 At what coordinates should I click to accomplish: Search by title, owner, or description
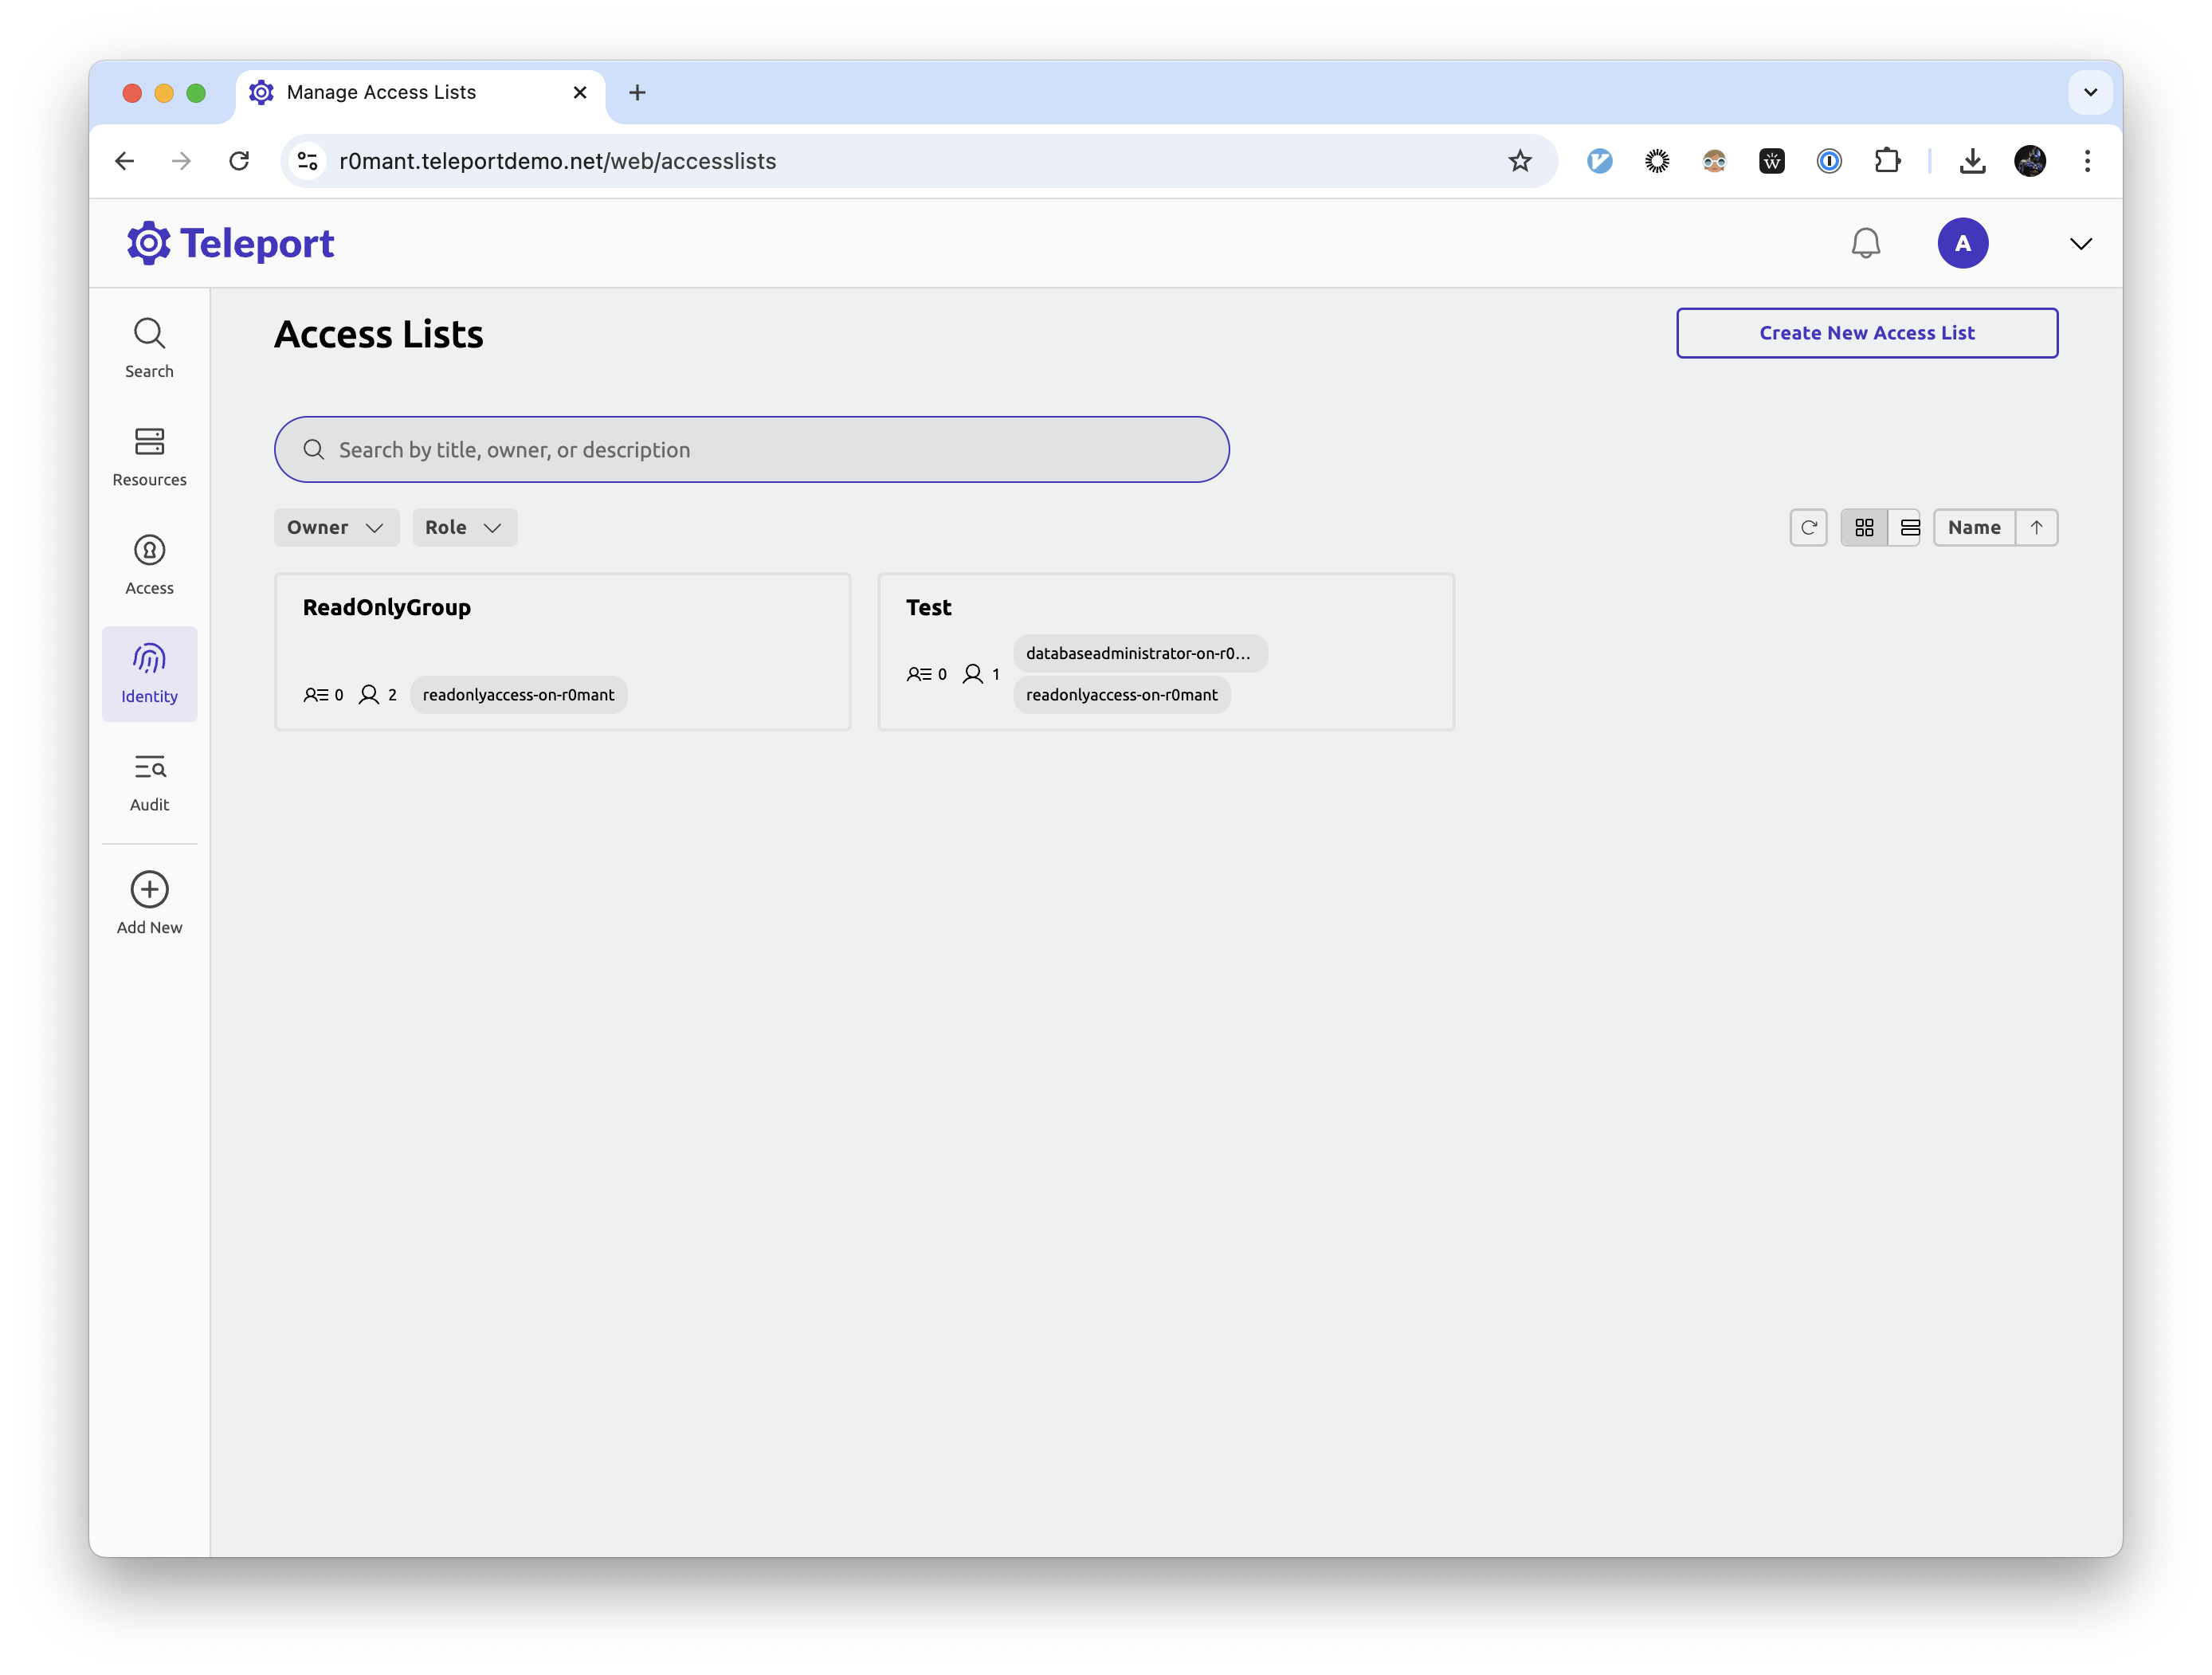(751, 449)
